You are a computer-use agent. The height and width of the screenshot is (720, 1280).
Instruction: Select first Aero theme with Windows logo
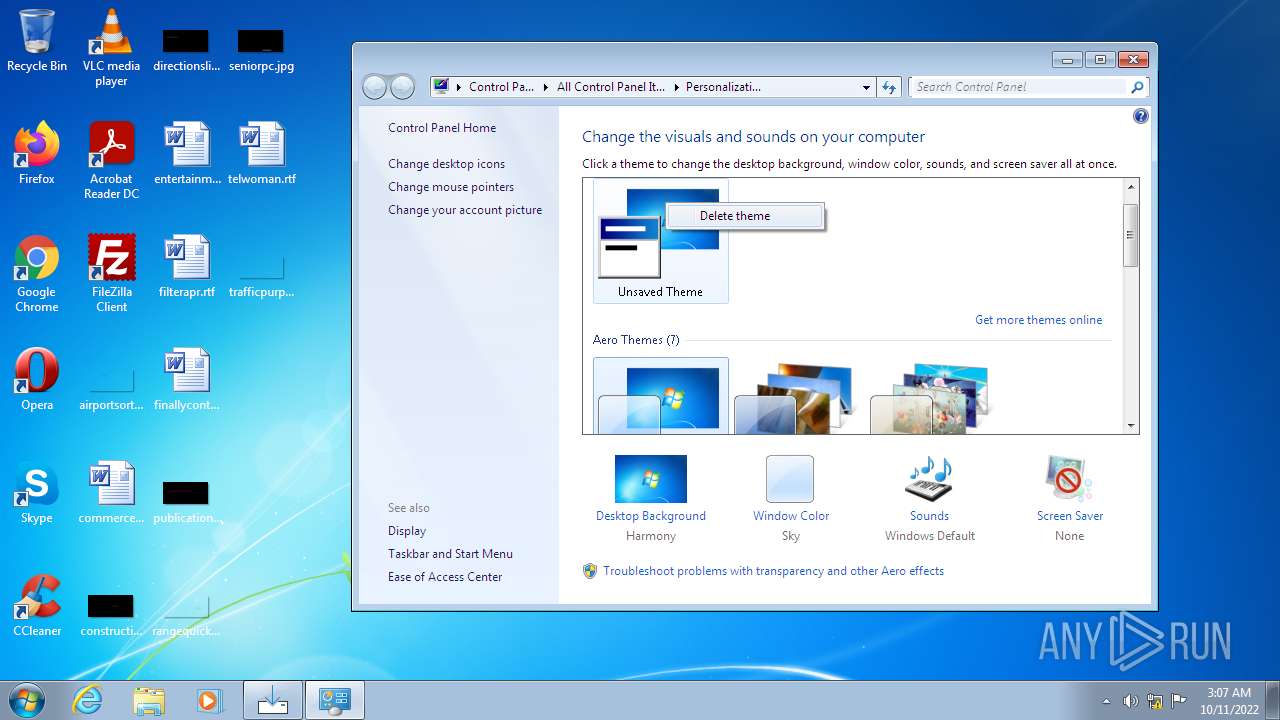click(661, 396)
